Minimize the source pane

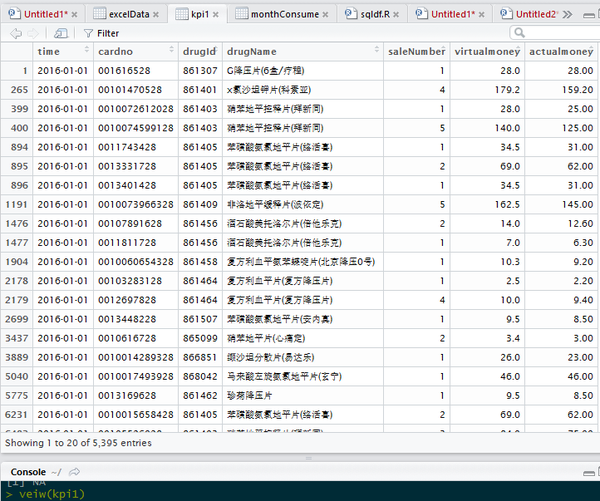pyautogui.click(x=589, y=15)
